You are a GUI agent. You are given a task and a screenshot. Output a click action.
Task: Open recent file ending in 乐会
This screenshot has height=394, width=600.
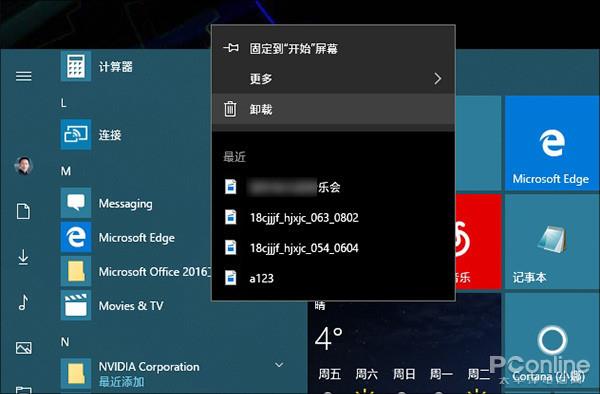pyautogui.click(x=333, y=187)
